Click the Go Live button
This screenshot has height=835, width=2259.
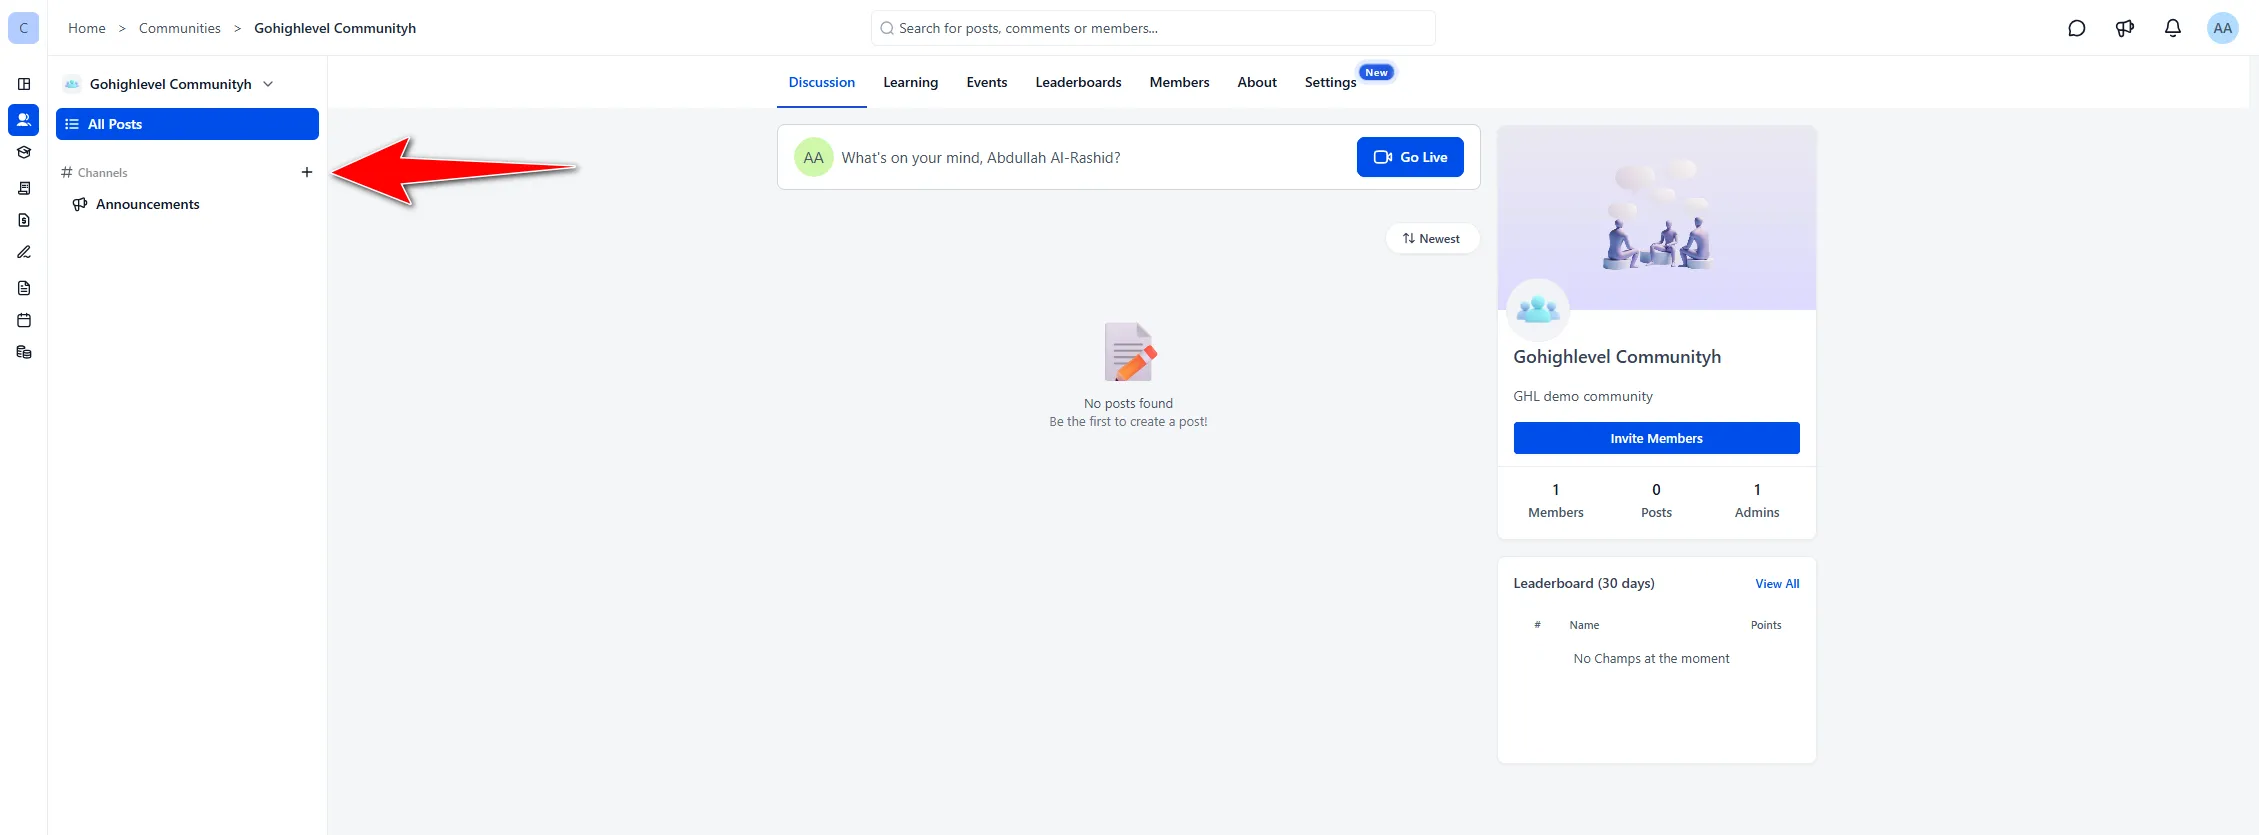1410,157
